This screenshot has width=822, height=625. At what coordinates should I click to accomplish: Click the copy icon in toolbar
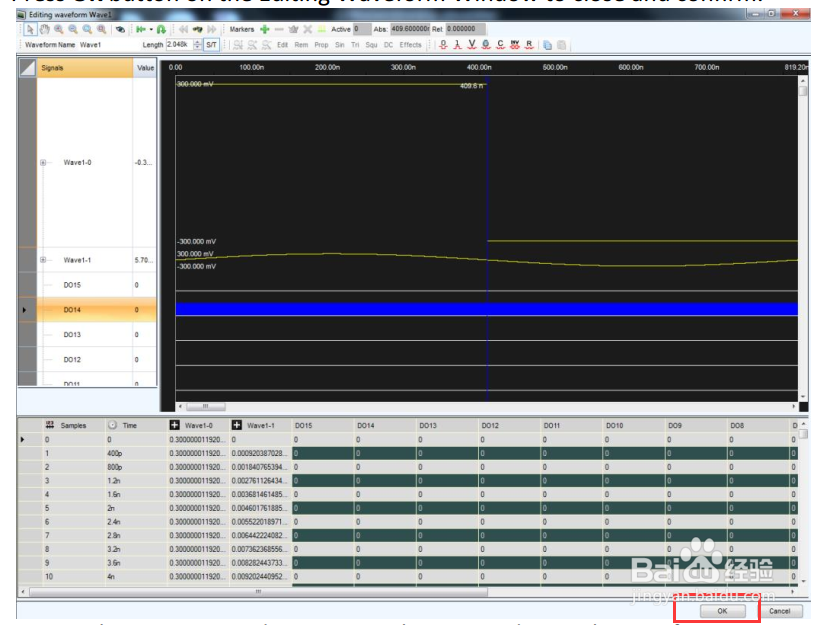pyautogui.click(x=547, y=45)
